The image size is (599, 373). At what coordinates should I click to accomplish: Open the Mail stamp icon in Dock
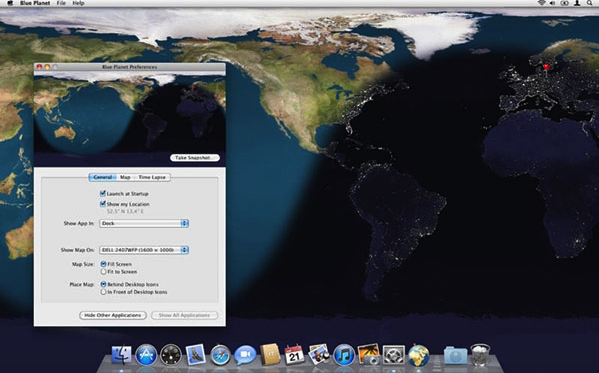pos(196,355)
